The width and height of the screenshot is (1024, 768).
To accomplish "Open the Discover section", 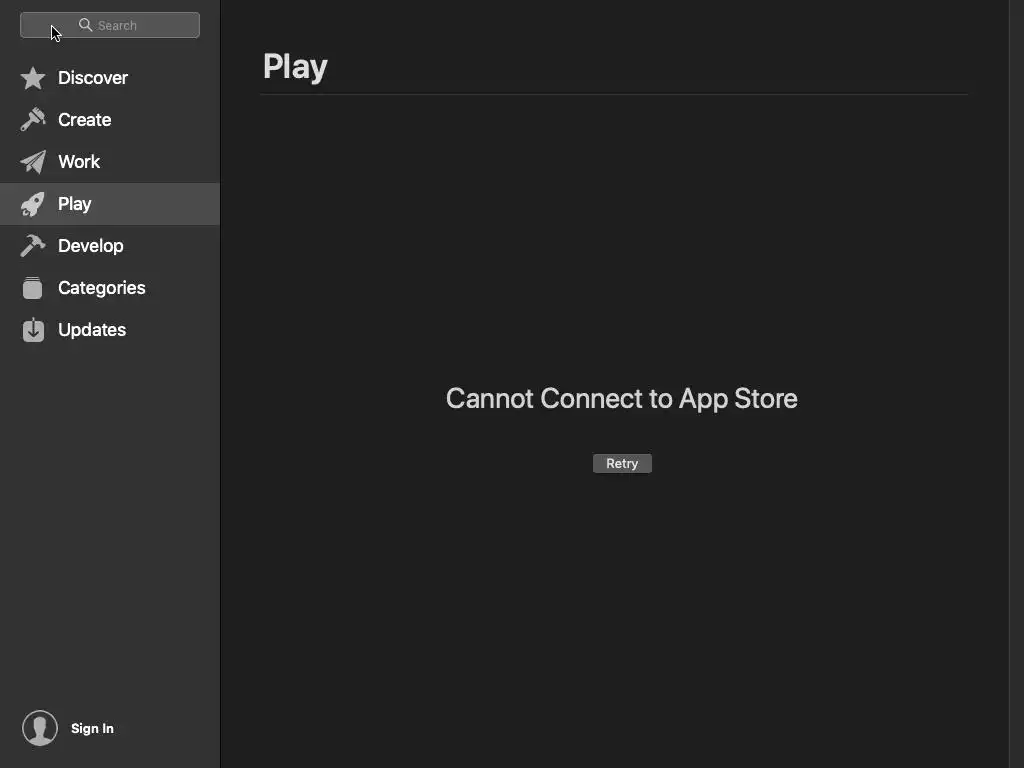I will pyautogui.click(x=110, y=78).
